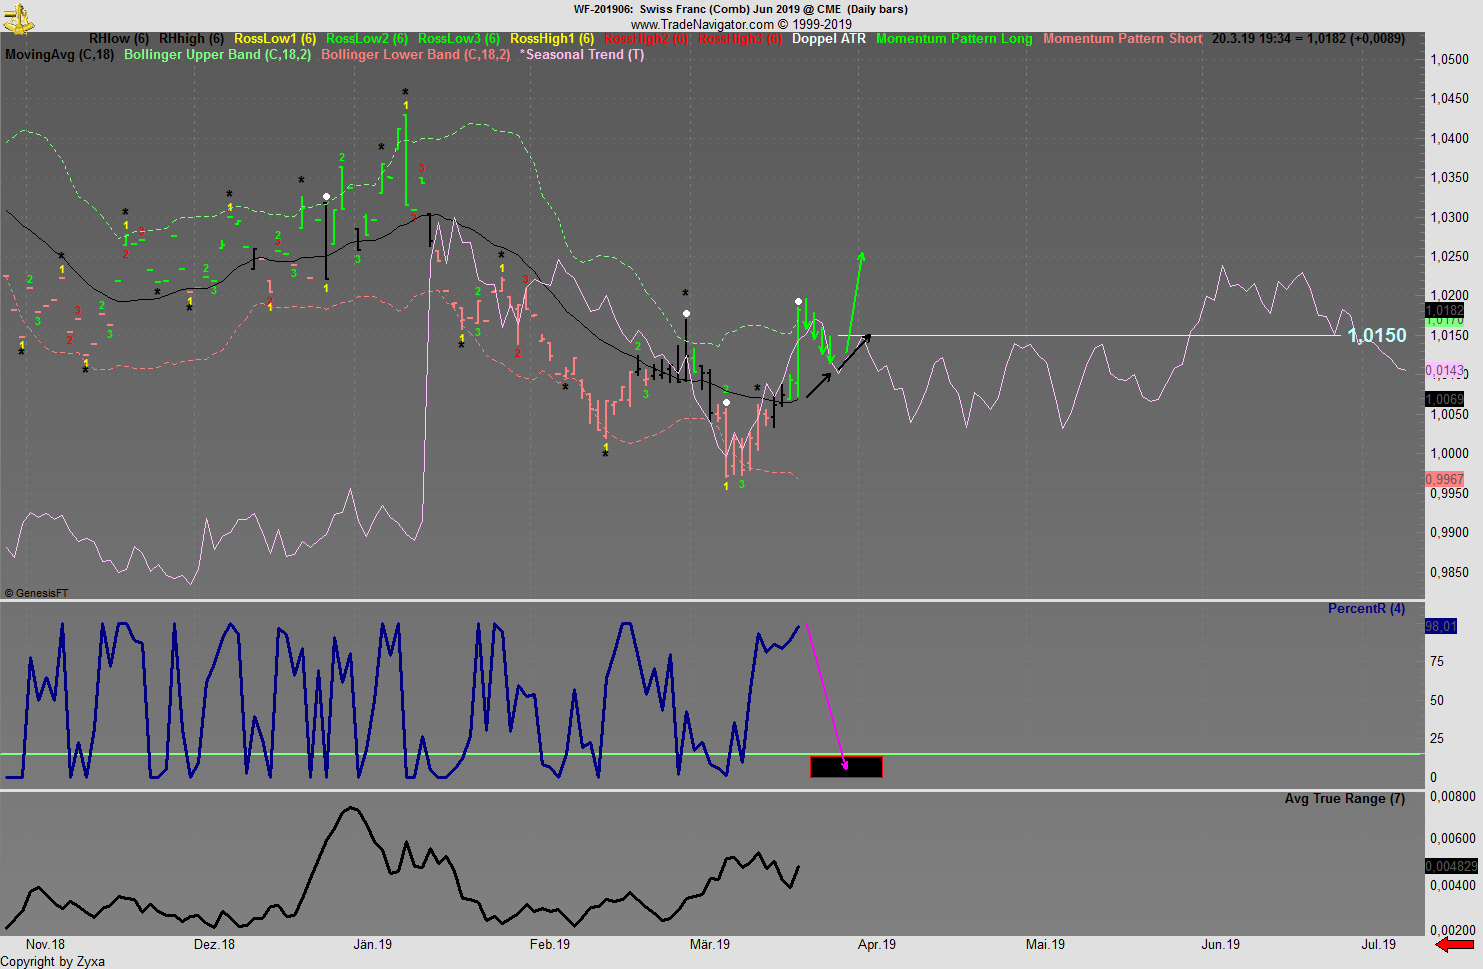1483x969 pixels.
Task: Click the red 0,9967 lower band price marker
Action: coord(1444,480)
